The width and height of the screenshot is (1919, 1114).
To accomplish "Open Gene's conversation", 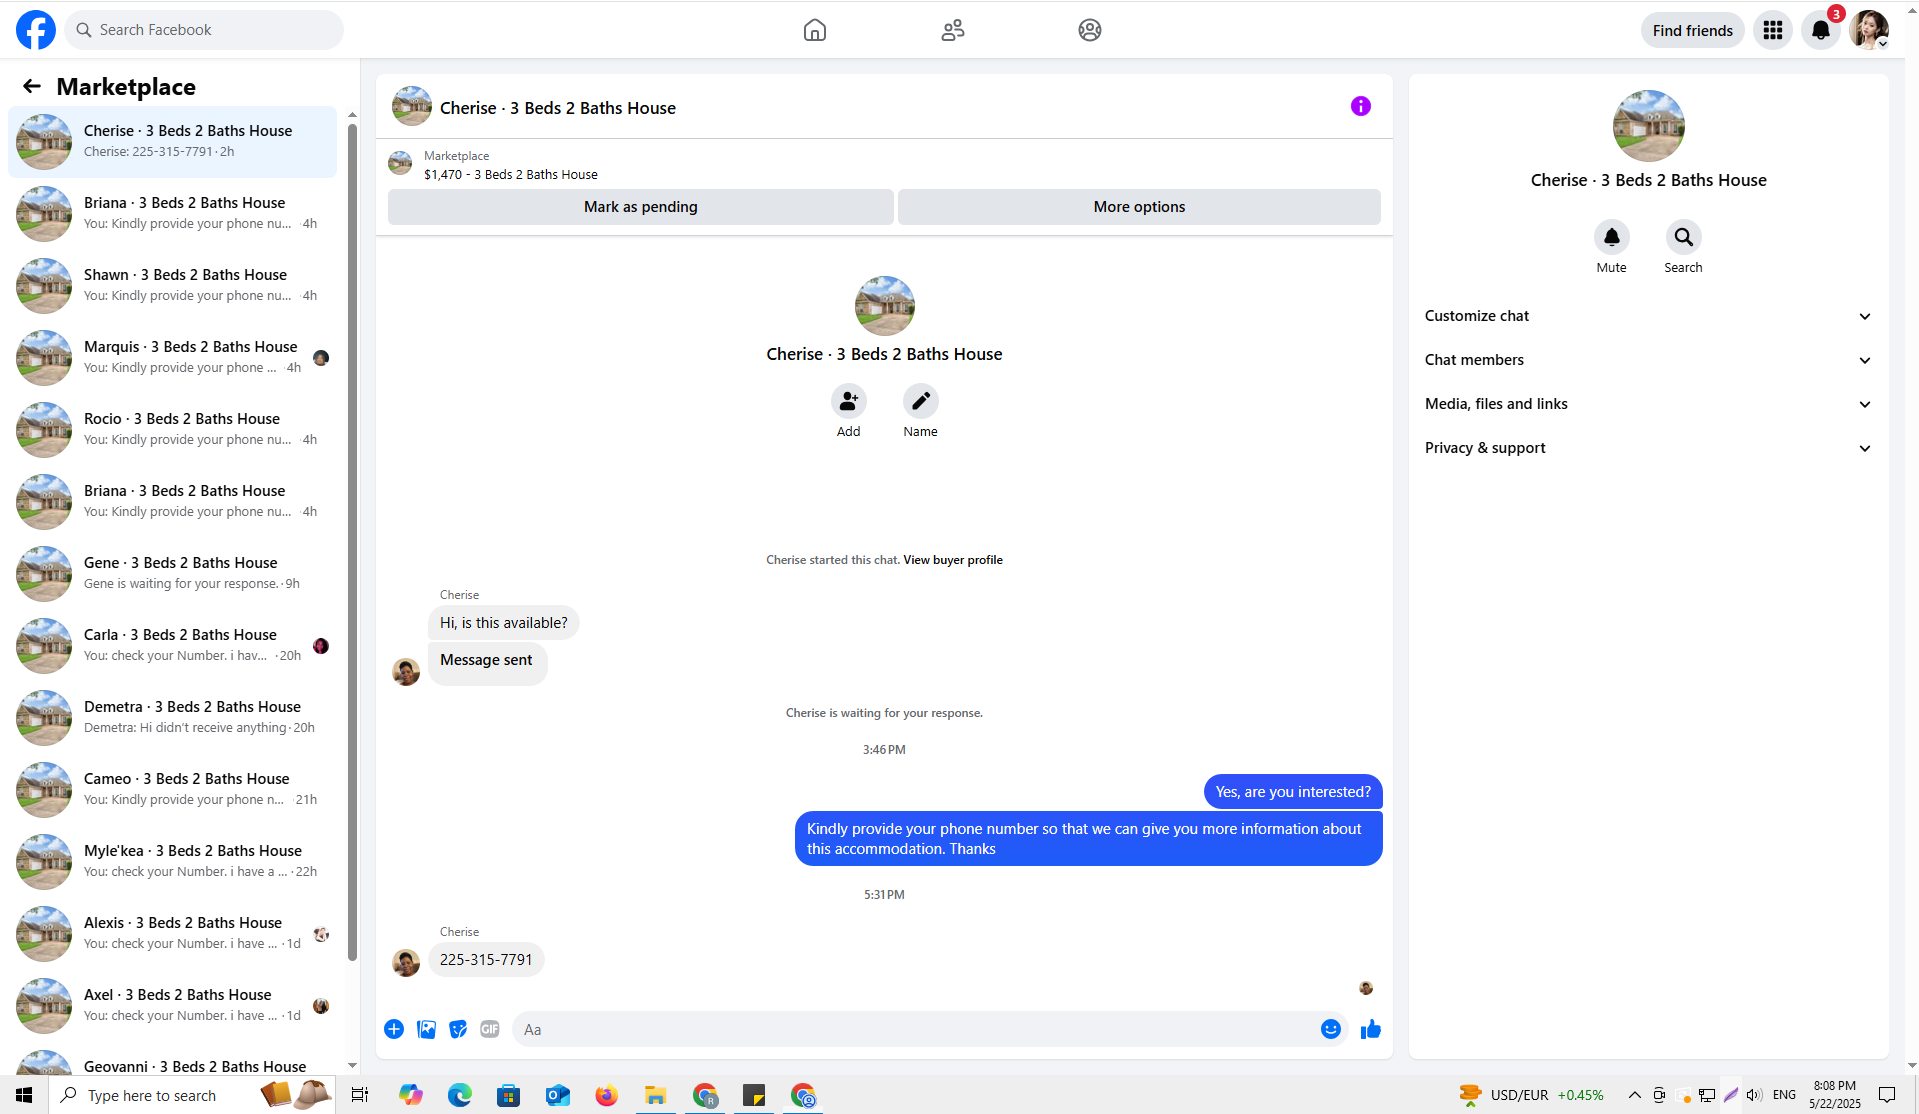I will click(172, 573).
